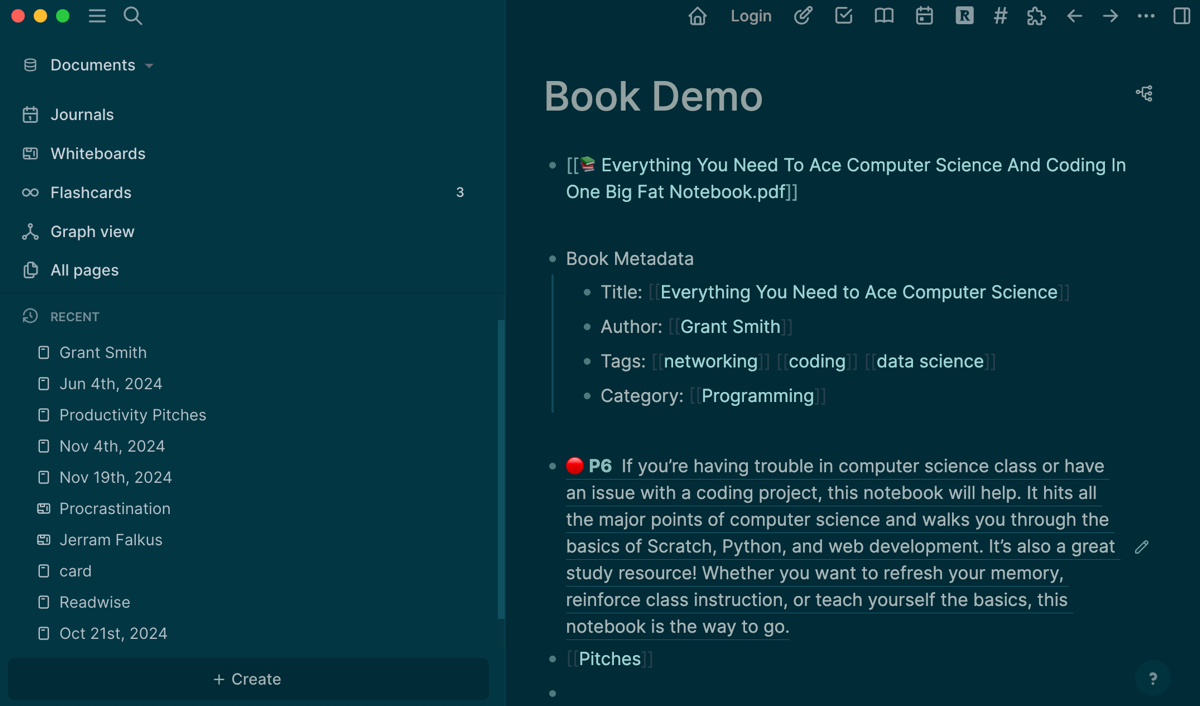Click the Create button
Screen dimensions: 1200x706
(247, 679)
